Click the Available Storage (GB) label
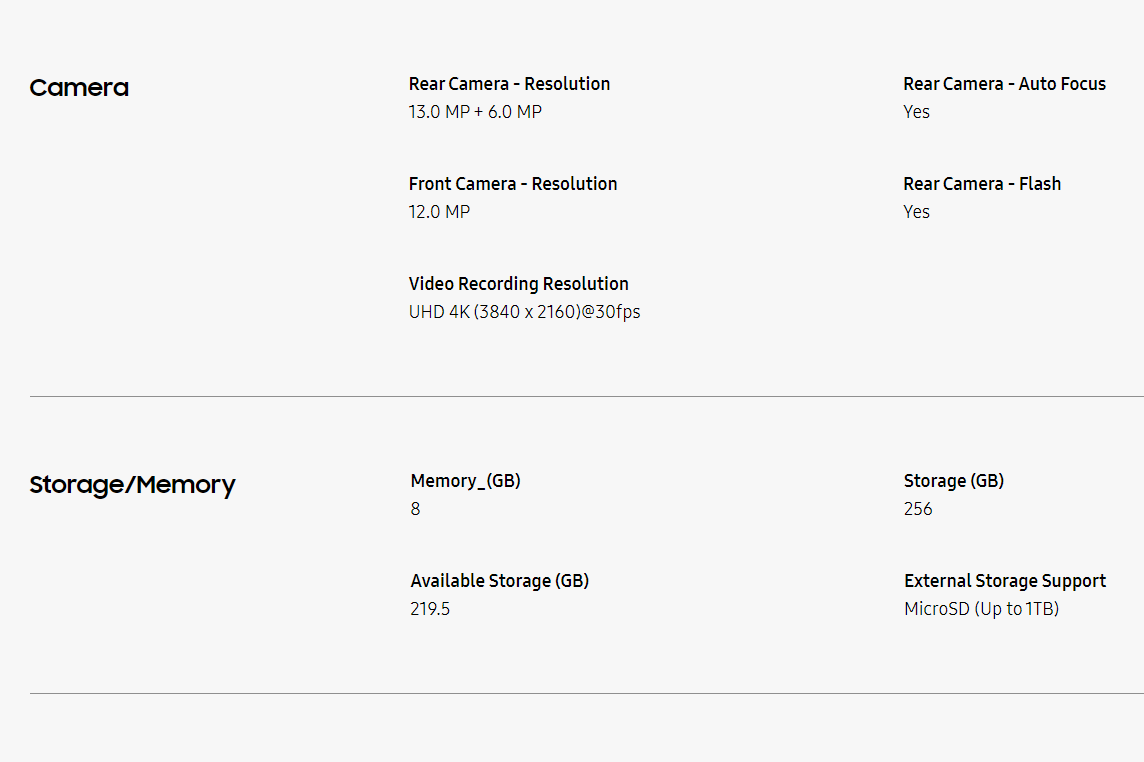The image size is (1144, 762). (499, 581)
